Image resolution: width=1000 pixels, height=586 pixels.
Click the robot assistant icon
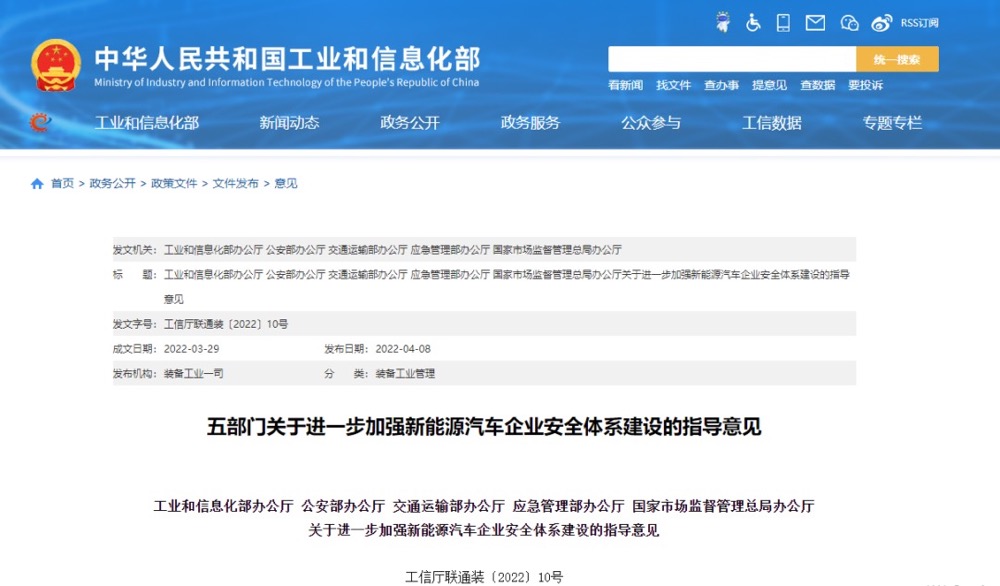pyautogui.click(x=723, y=22)
